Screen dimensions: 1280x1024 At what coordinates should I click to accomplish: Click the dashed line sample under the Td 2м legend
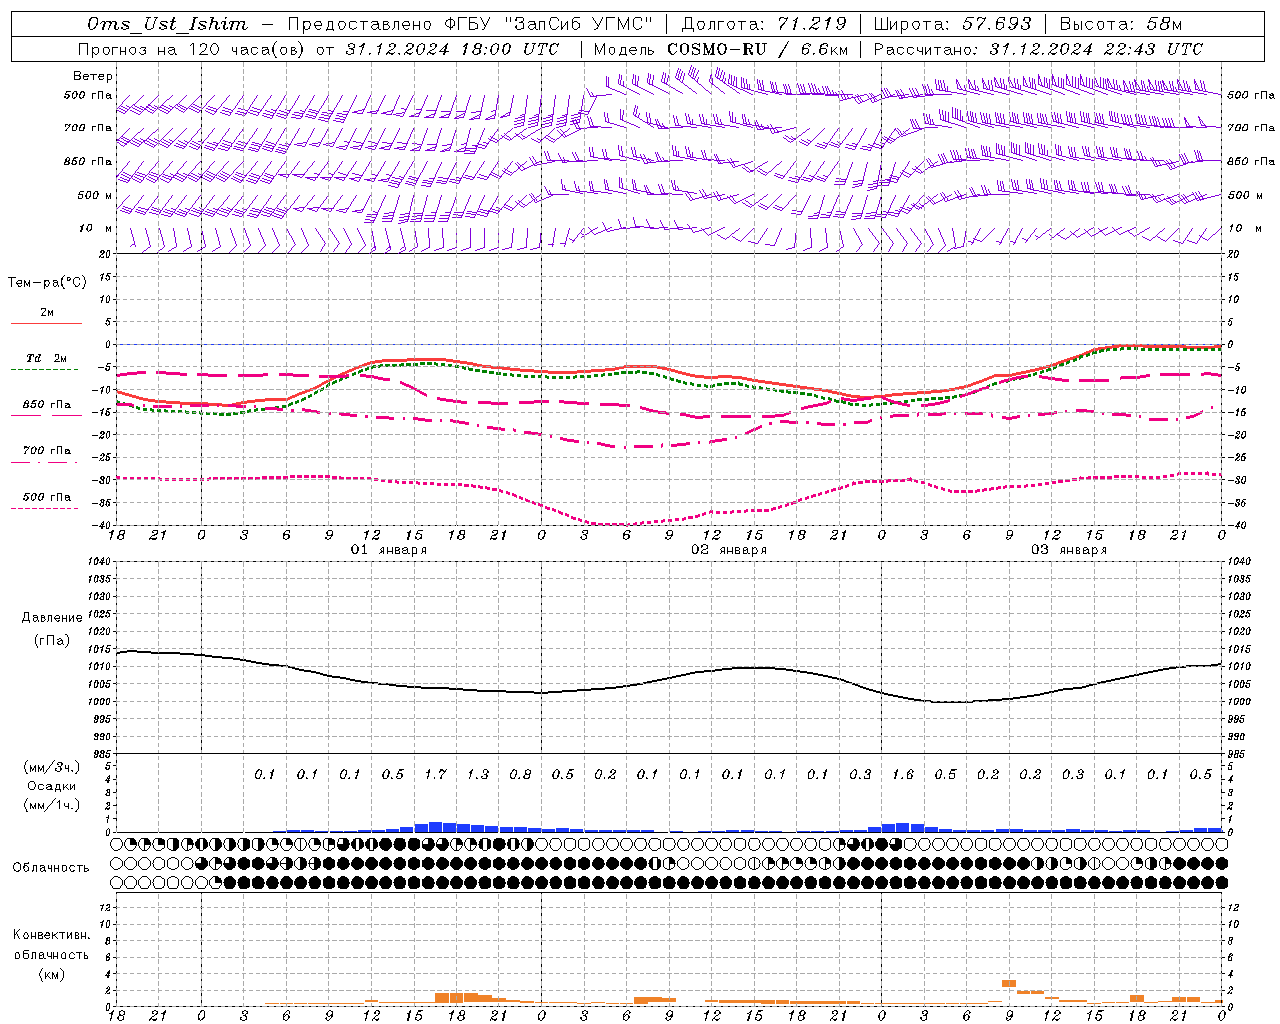tap(45, 369)
